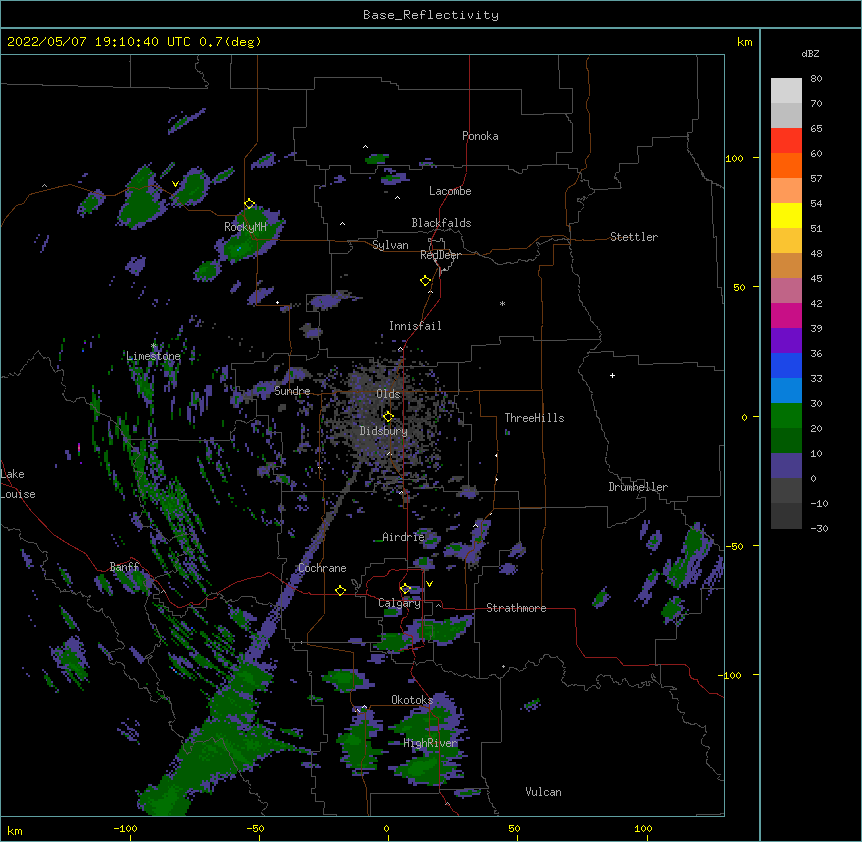Click the Sundre town label
The height and width of the screenshot is (842, 862).
click(x=292, y=391)
